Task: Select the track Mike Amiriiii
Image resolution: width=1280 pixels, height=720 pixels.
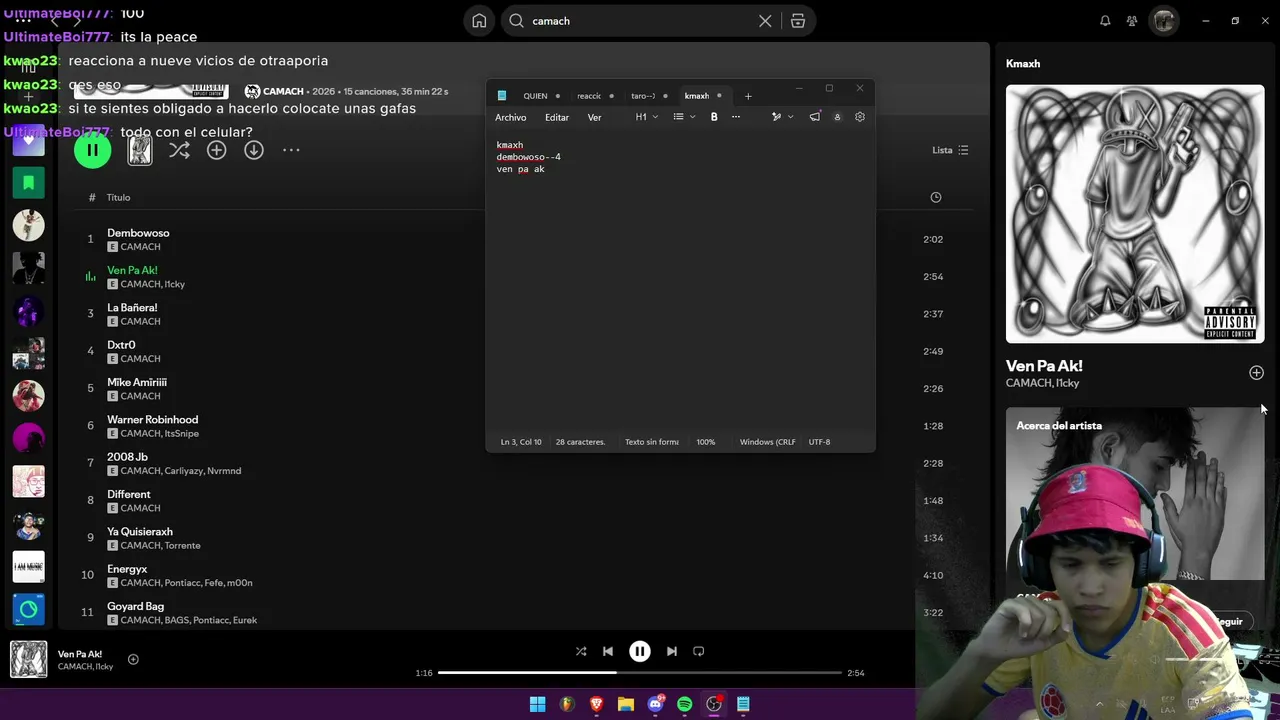Action: 137,382
